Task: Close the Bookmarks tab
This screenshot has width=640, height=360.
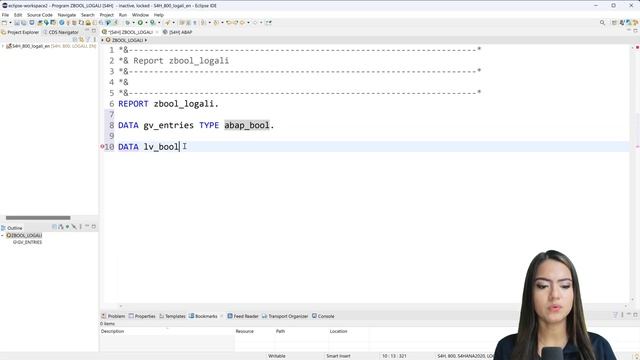Action: (222, 316)
